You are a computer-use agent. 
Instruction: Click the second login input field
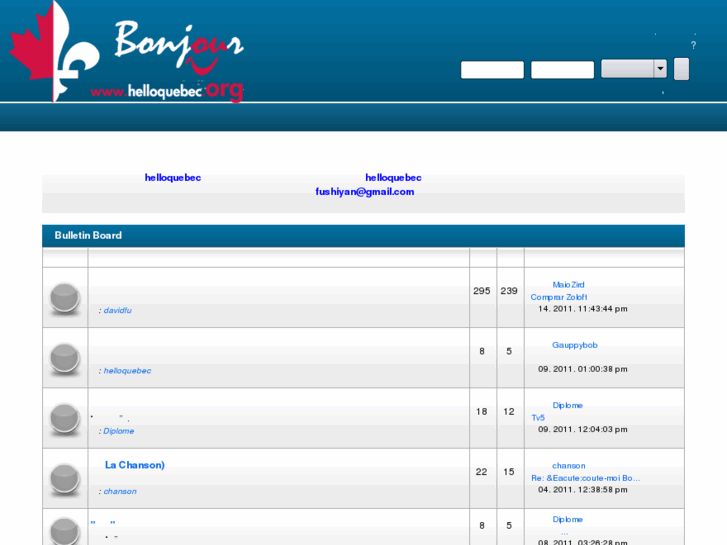coord(562,70)
